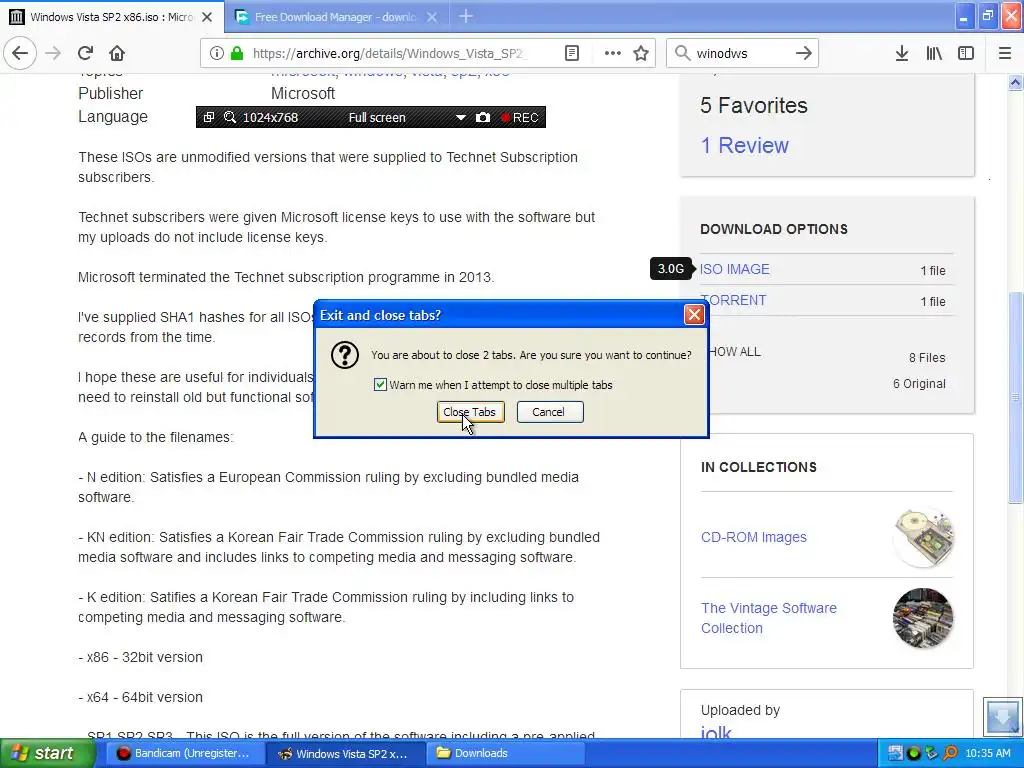
Task: Switch to Bandicam taskbar button
Action: pyautogui.click(x=183, y=753)
